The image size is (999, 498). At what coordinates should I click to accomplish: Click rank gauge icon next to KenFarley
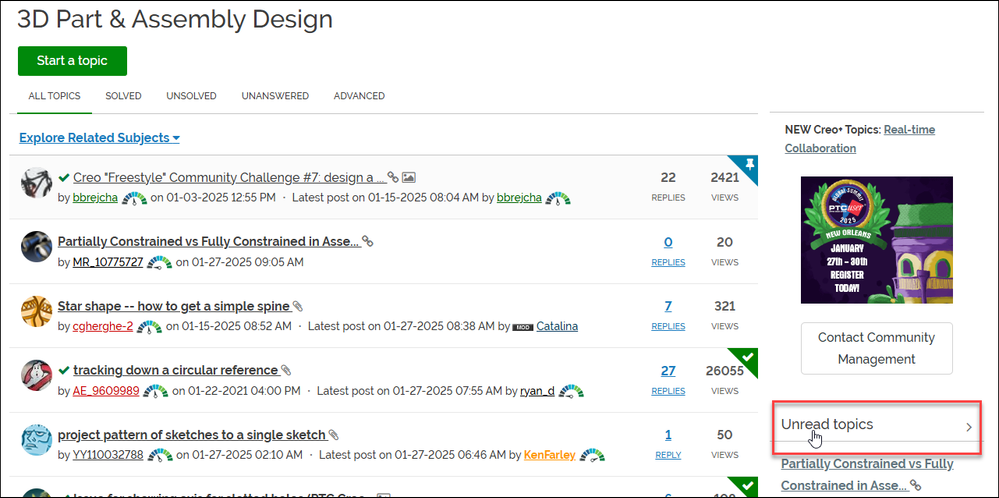click(592, 455)
